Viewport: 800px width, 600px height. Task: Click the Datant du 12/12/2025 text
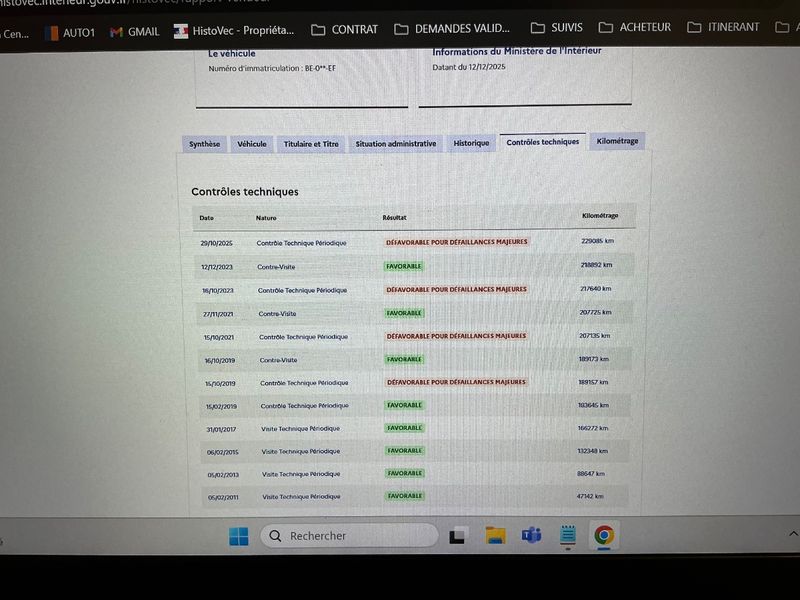click(x=469, y=67)
